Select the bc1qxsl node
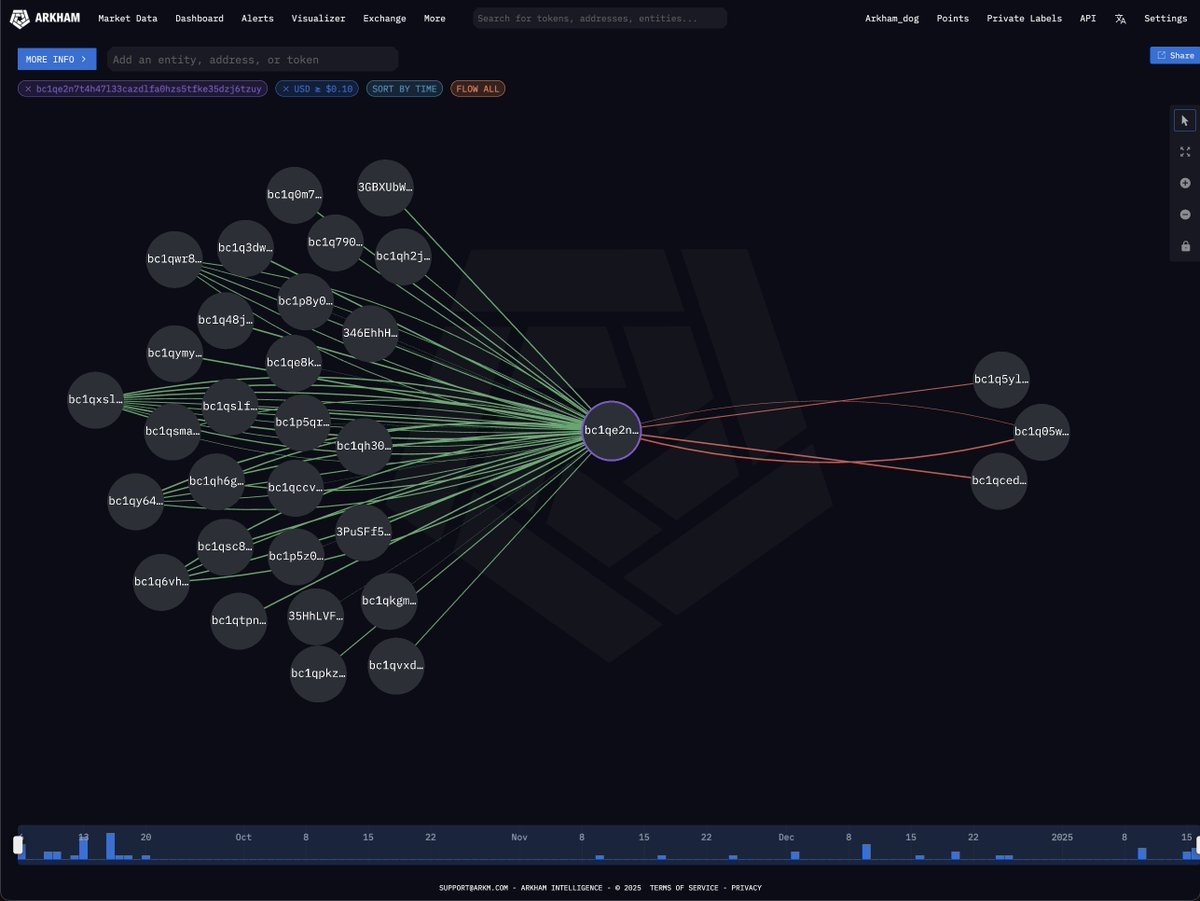 coord(95,400)
